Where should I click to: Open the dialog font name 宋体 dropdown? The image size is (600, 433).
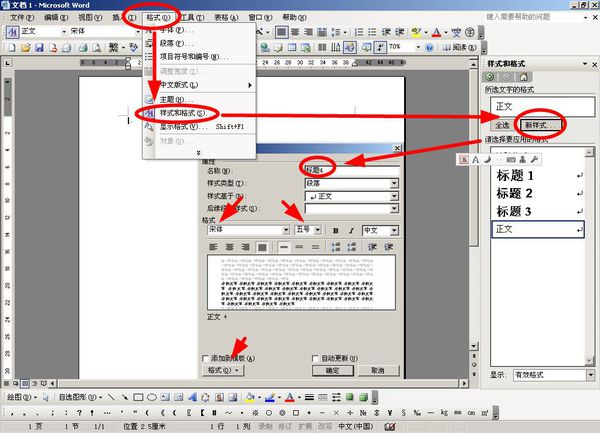coord(286,230)
